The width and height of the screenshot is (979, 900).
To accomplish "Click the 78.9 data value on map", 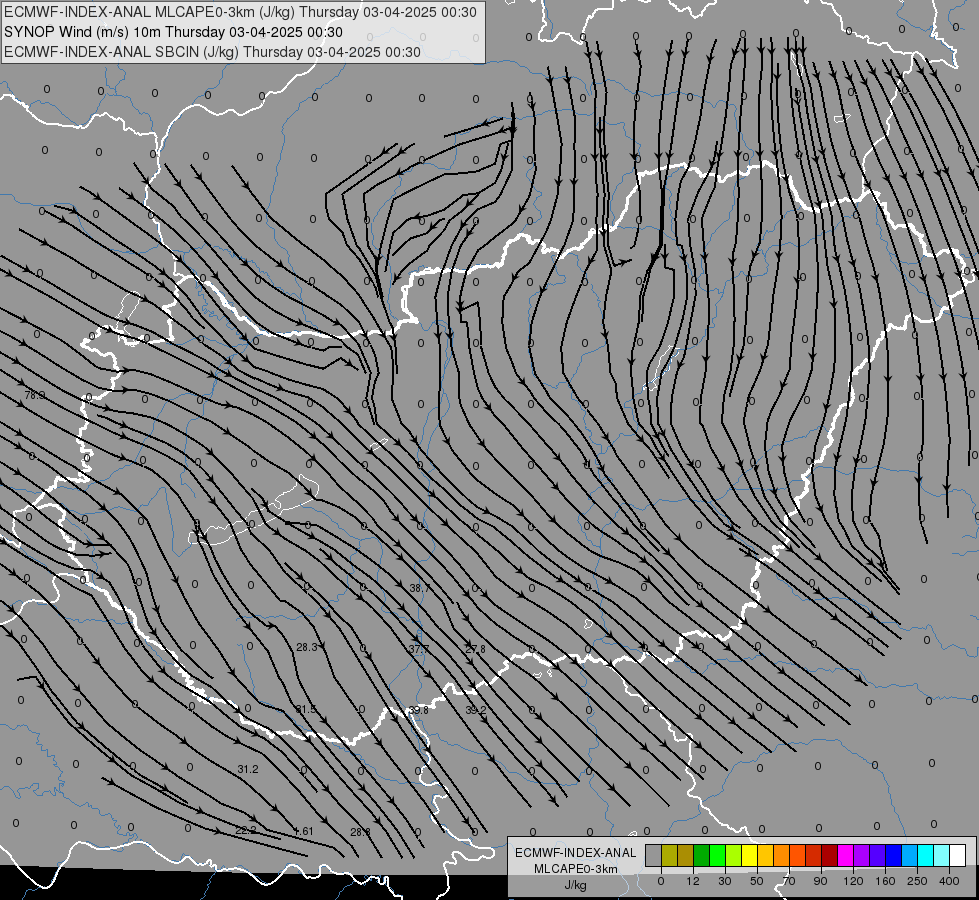I will (34, 395).
